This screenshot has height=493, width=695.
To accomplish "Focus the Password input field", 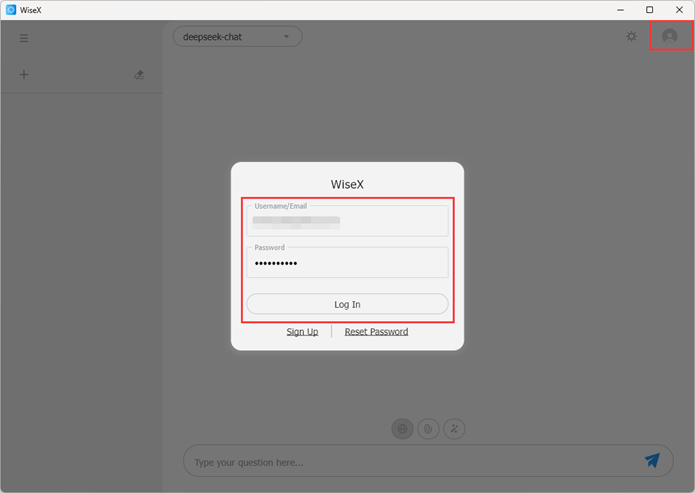I will [348, 262].
